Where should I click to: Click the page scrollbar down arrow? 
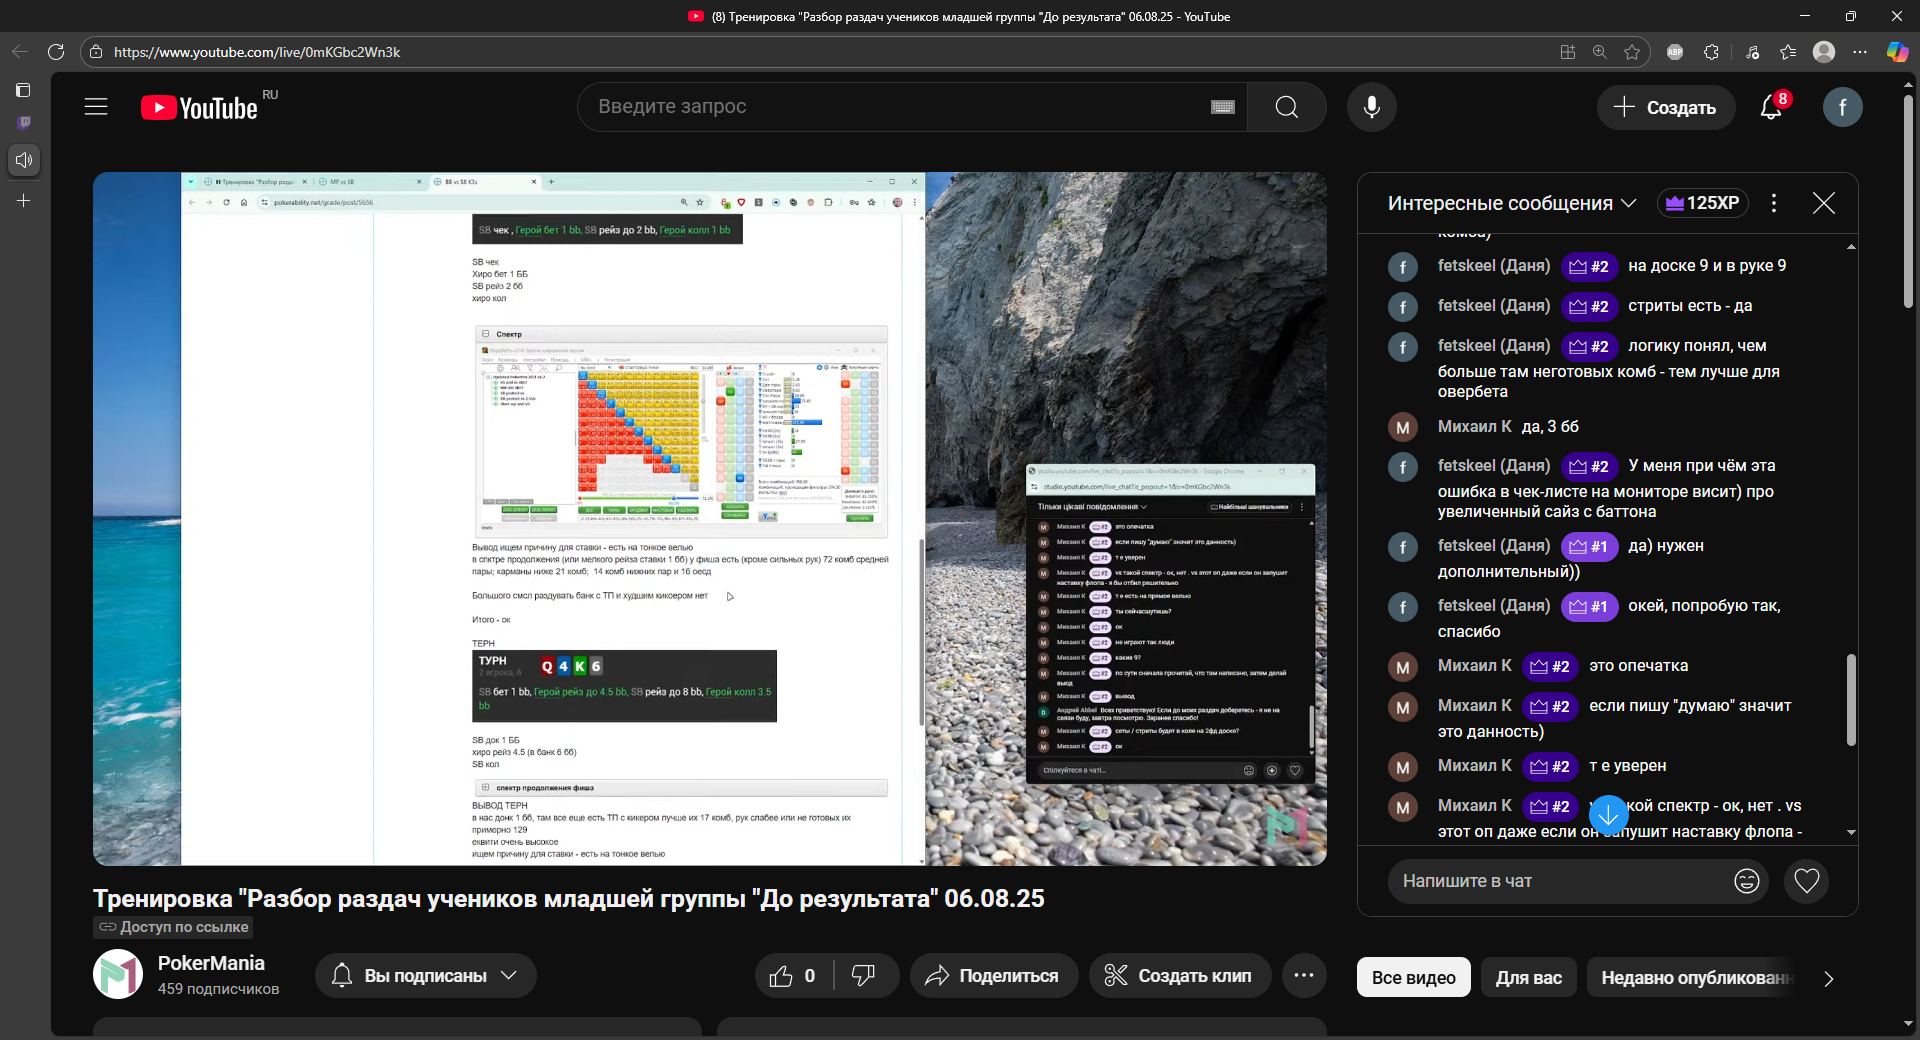click(x=1908, y=1023)
